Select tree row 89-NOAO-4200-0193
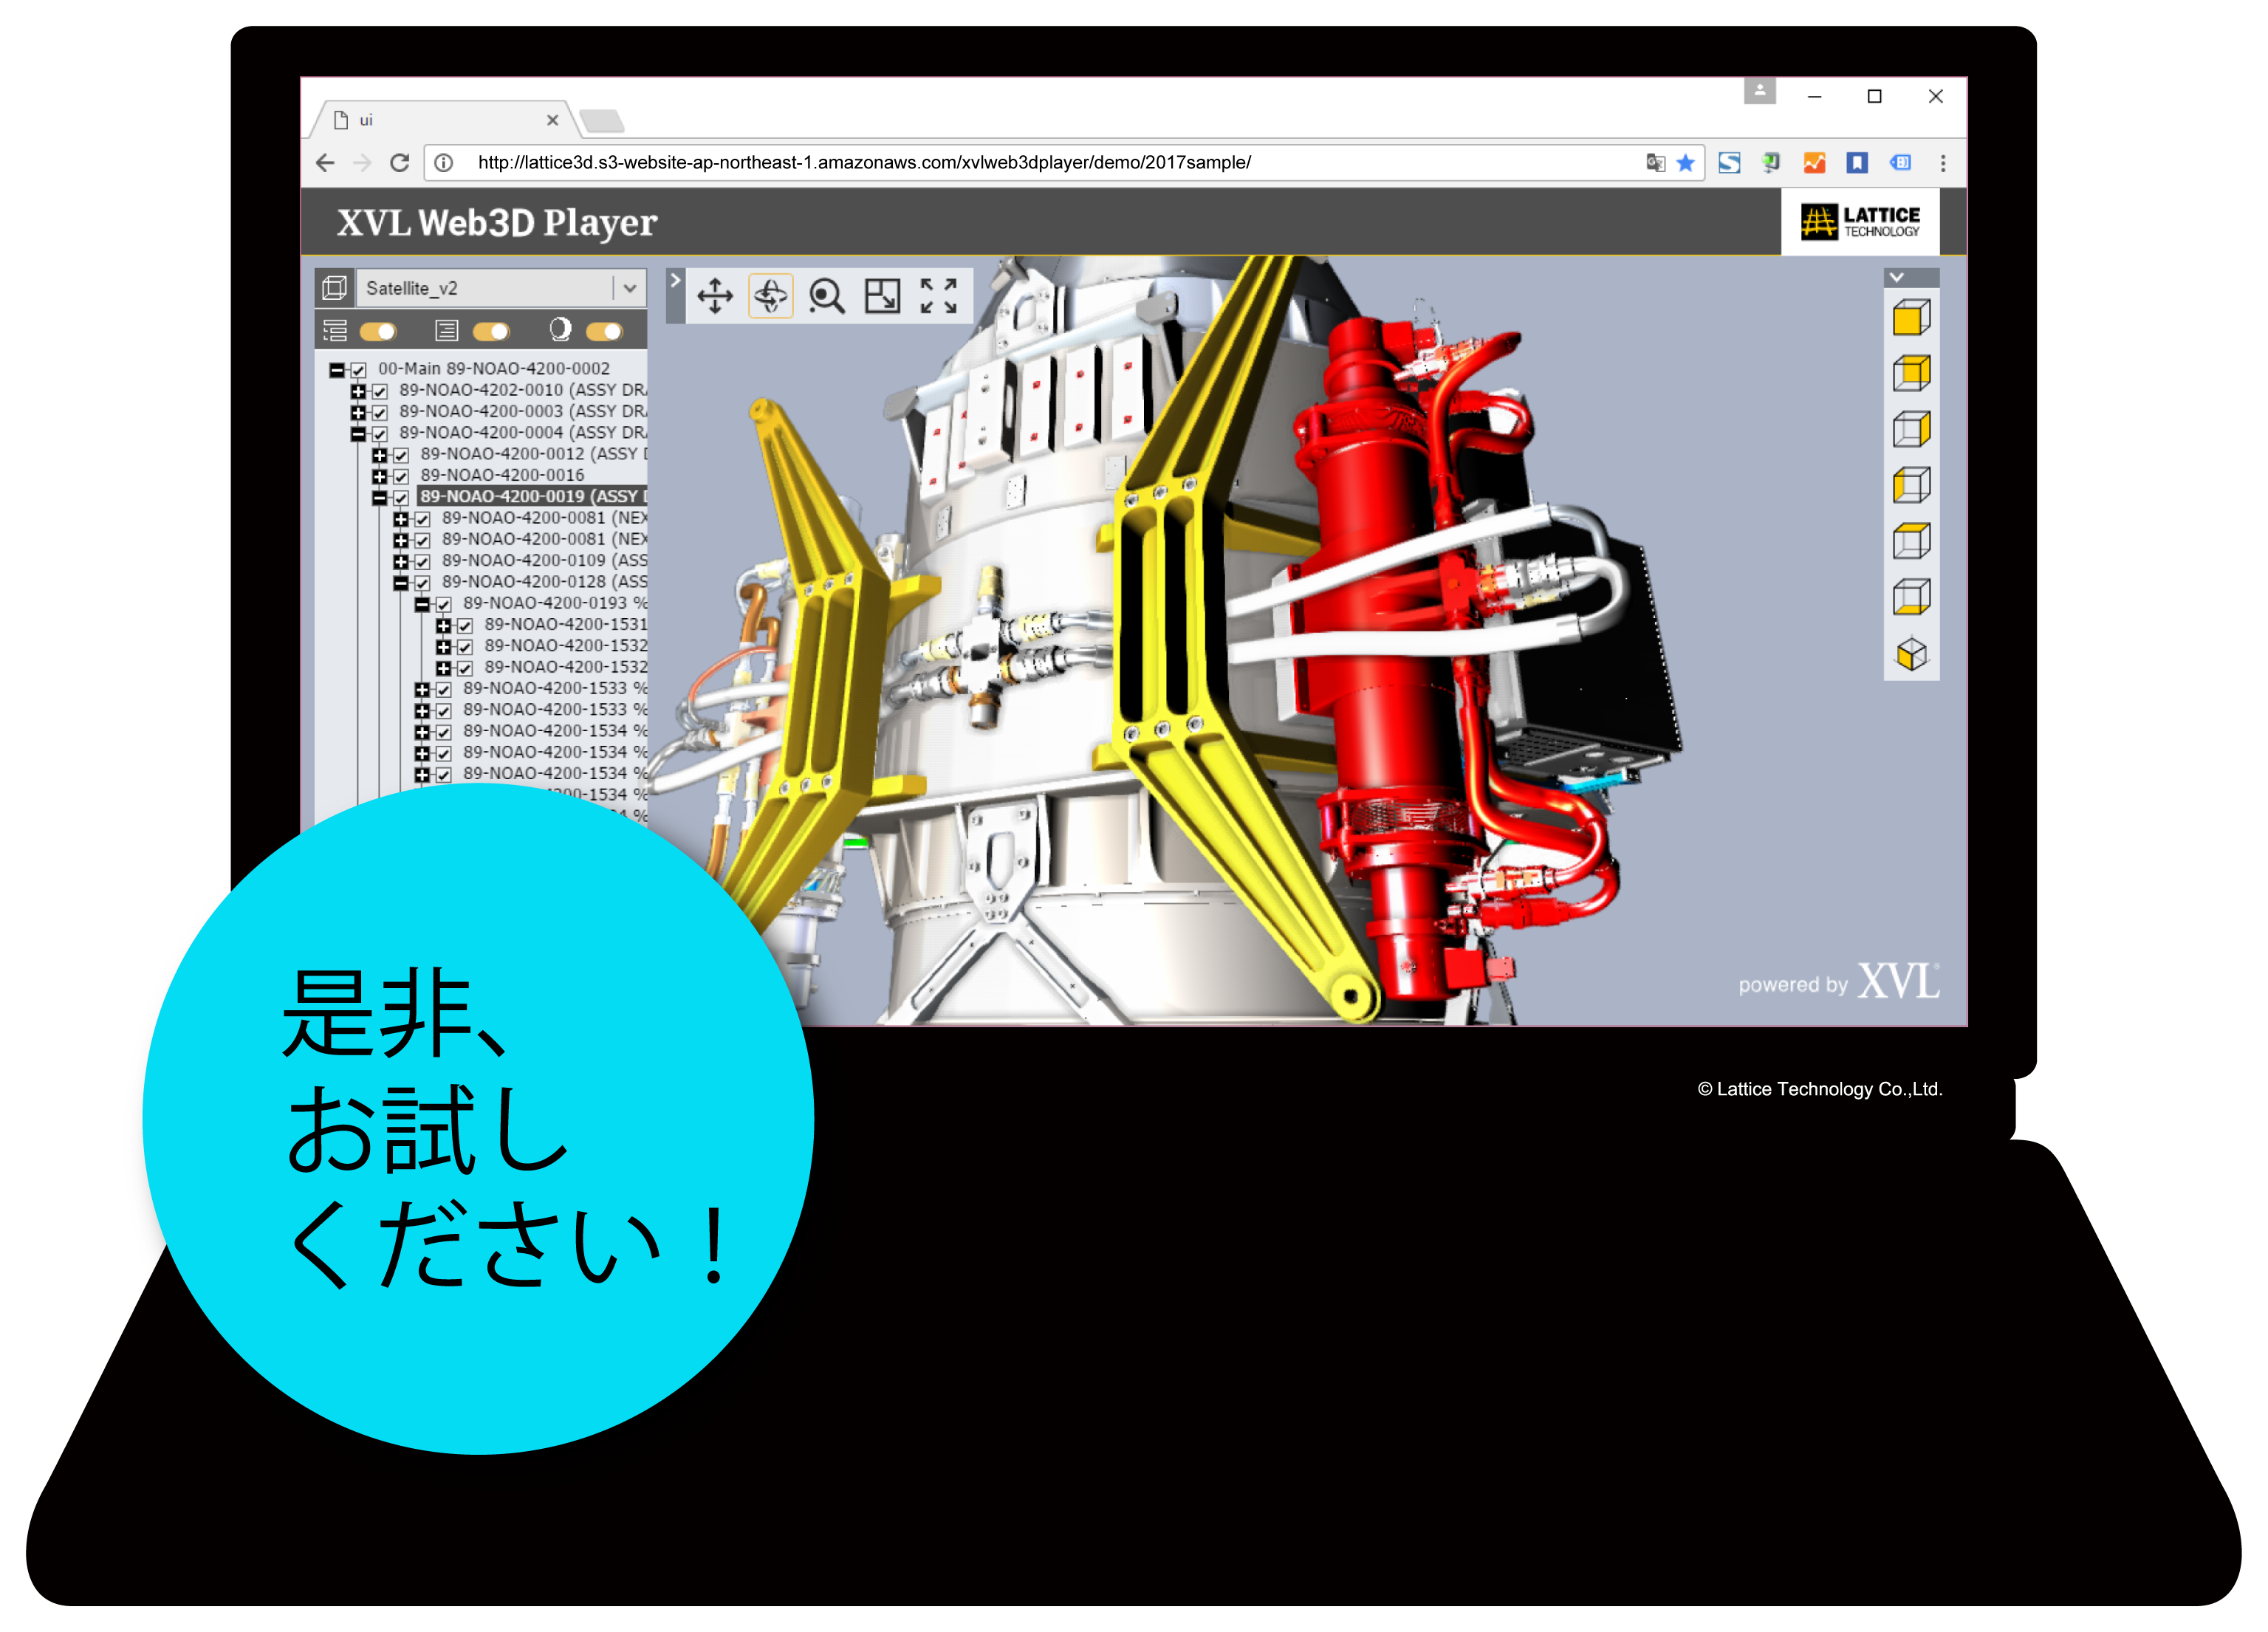 [555, 603]
